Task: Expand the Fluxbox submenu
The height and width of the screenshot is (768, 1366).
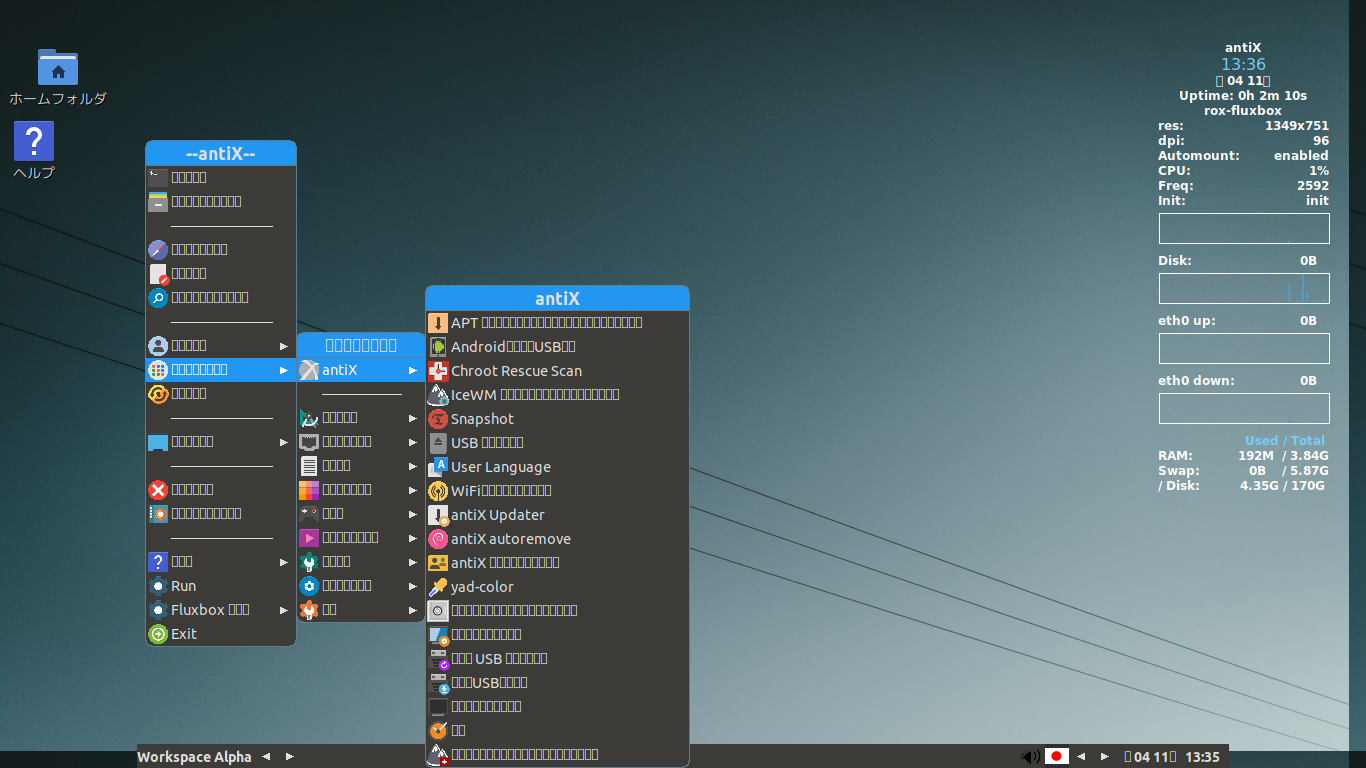Action: tap(221, 609)
